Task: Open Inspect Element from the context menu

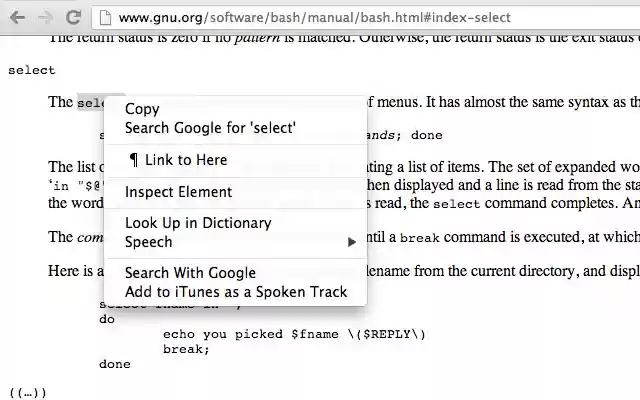Action: (178, 192)
